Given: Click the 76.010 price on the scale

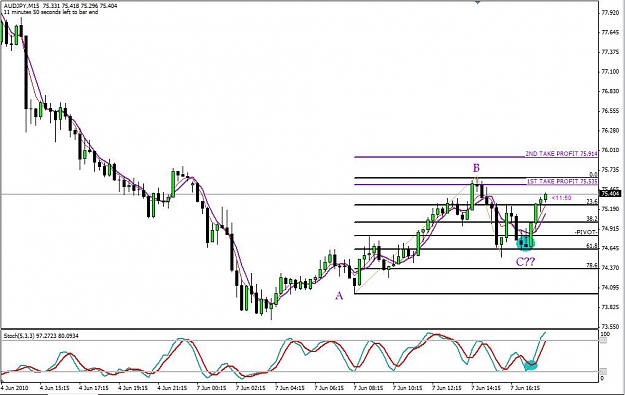Looking at the screenshot, I should coord(610,150).
